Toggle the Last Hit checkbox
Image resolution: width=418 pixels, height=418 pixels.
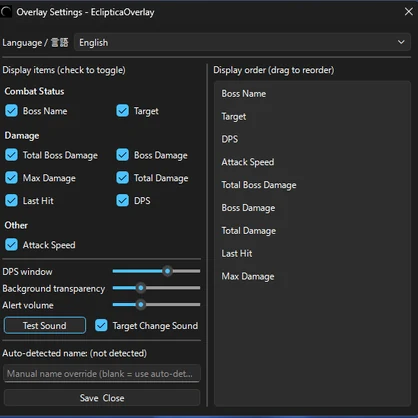(11, 200)
